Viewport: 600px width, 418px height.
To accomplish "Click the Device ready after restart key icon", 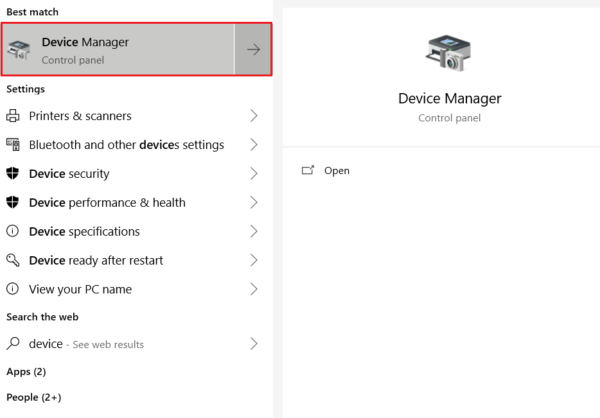I will pyautogui.click(x=13, y=260).
